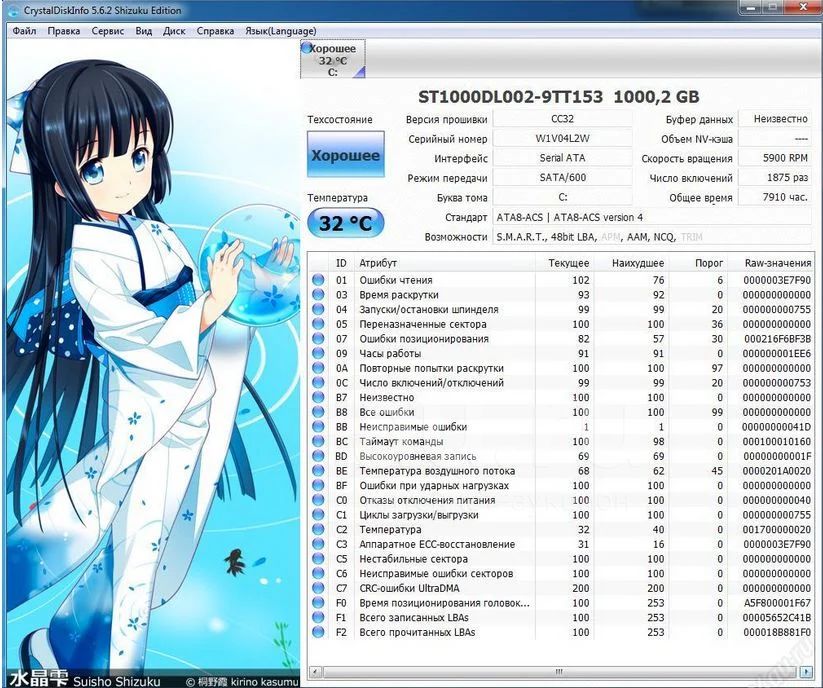Viewport: 823px width, 688px height.
Task: Click the features field S.M.A.R.T., 48bit LBA
Action: 652,237
